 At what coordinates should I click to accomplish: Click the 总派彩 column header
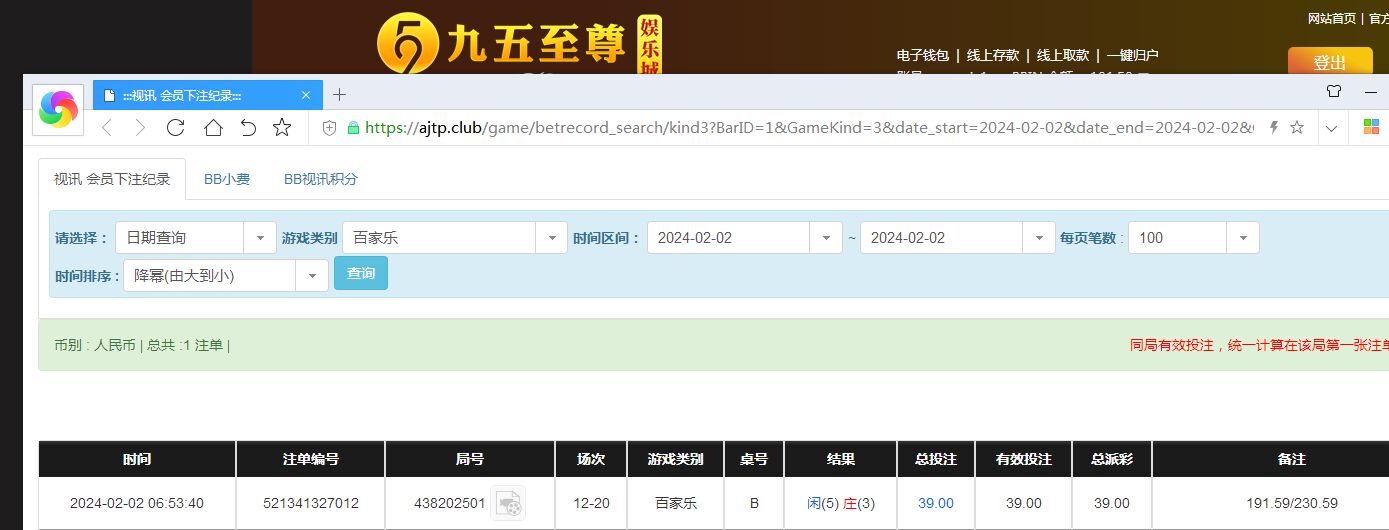tap(1112, 459)
